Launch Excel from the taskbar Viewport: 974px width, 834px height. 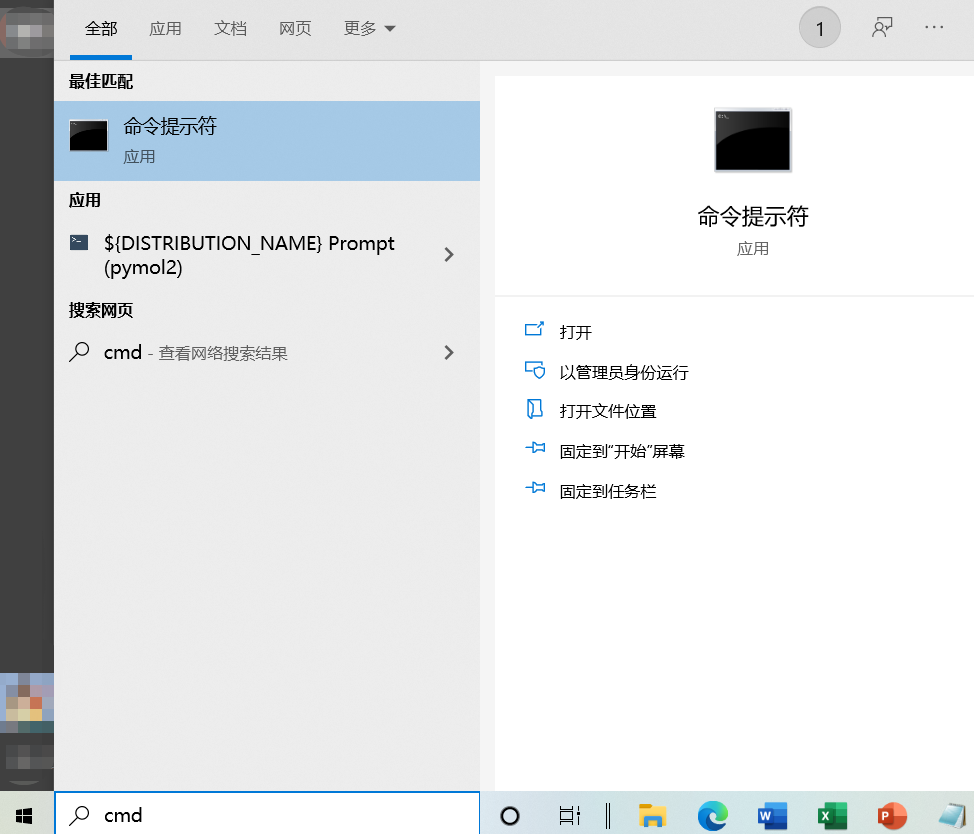(832, 816)
